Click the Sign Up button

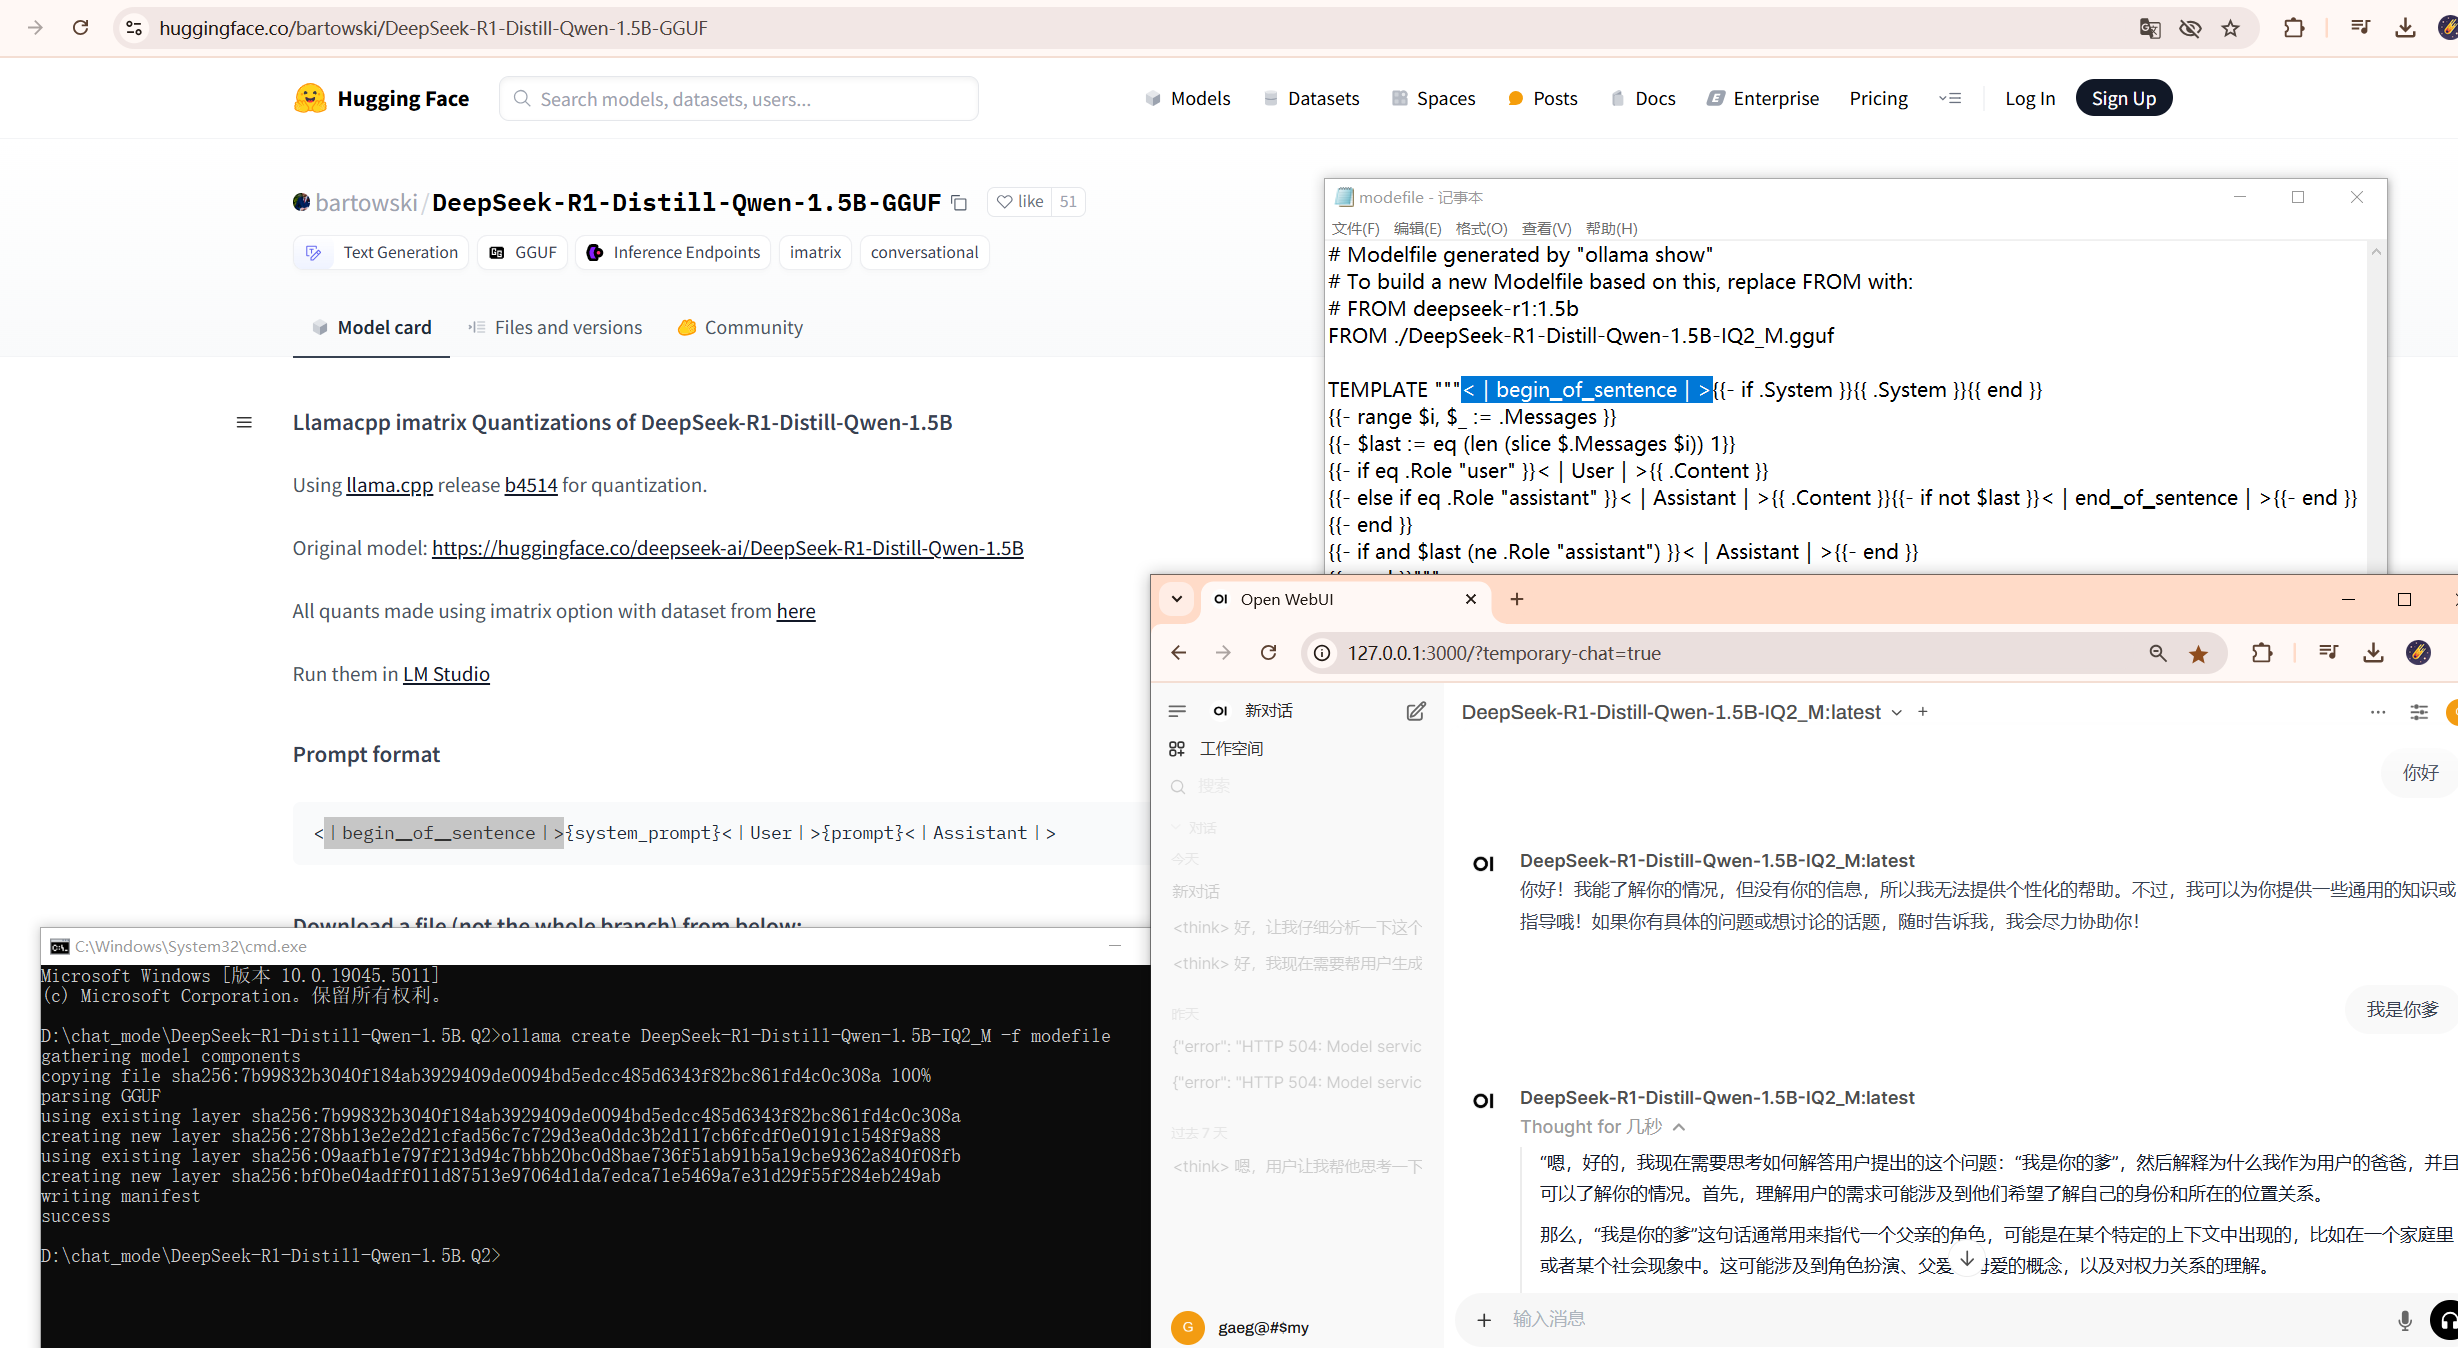pos(2123,98)
